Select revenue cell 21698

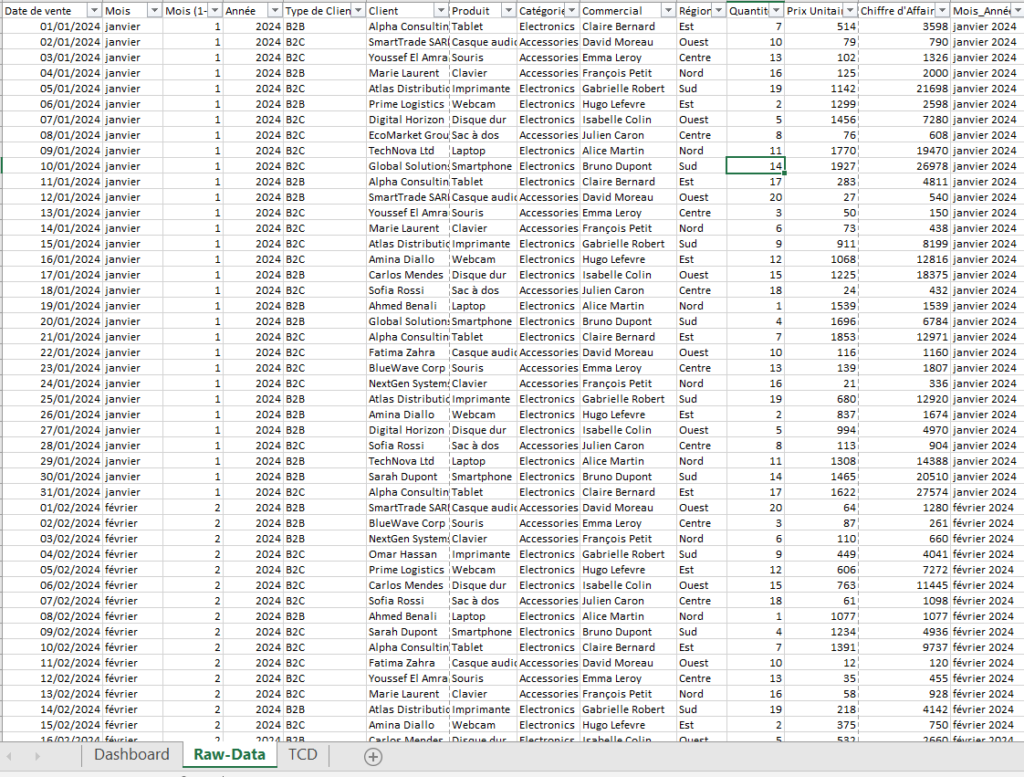tap(904, 89)
